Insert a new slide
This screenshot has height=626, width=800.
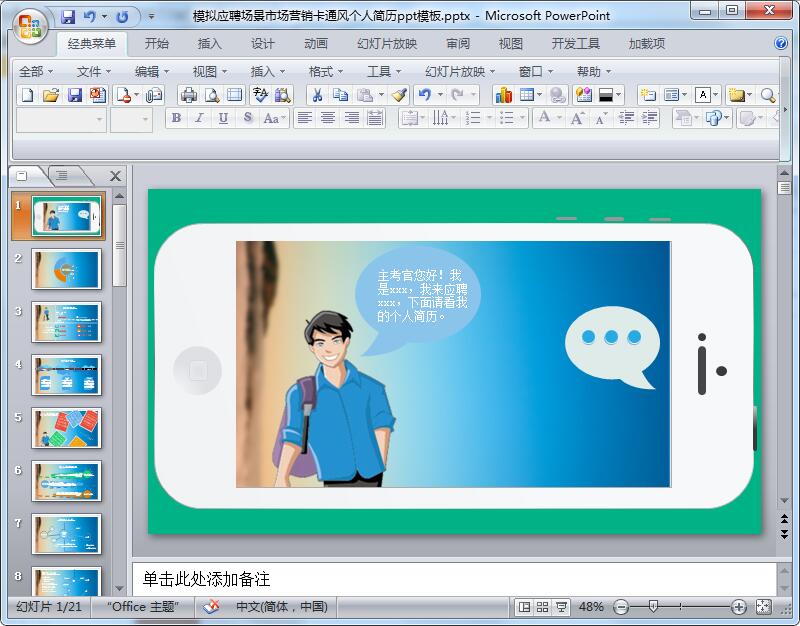pos(648,95)
